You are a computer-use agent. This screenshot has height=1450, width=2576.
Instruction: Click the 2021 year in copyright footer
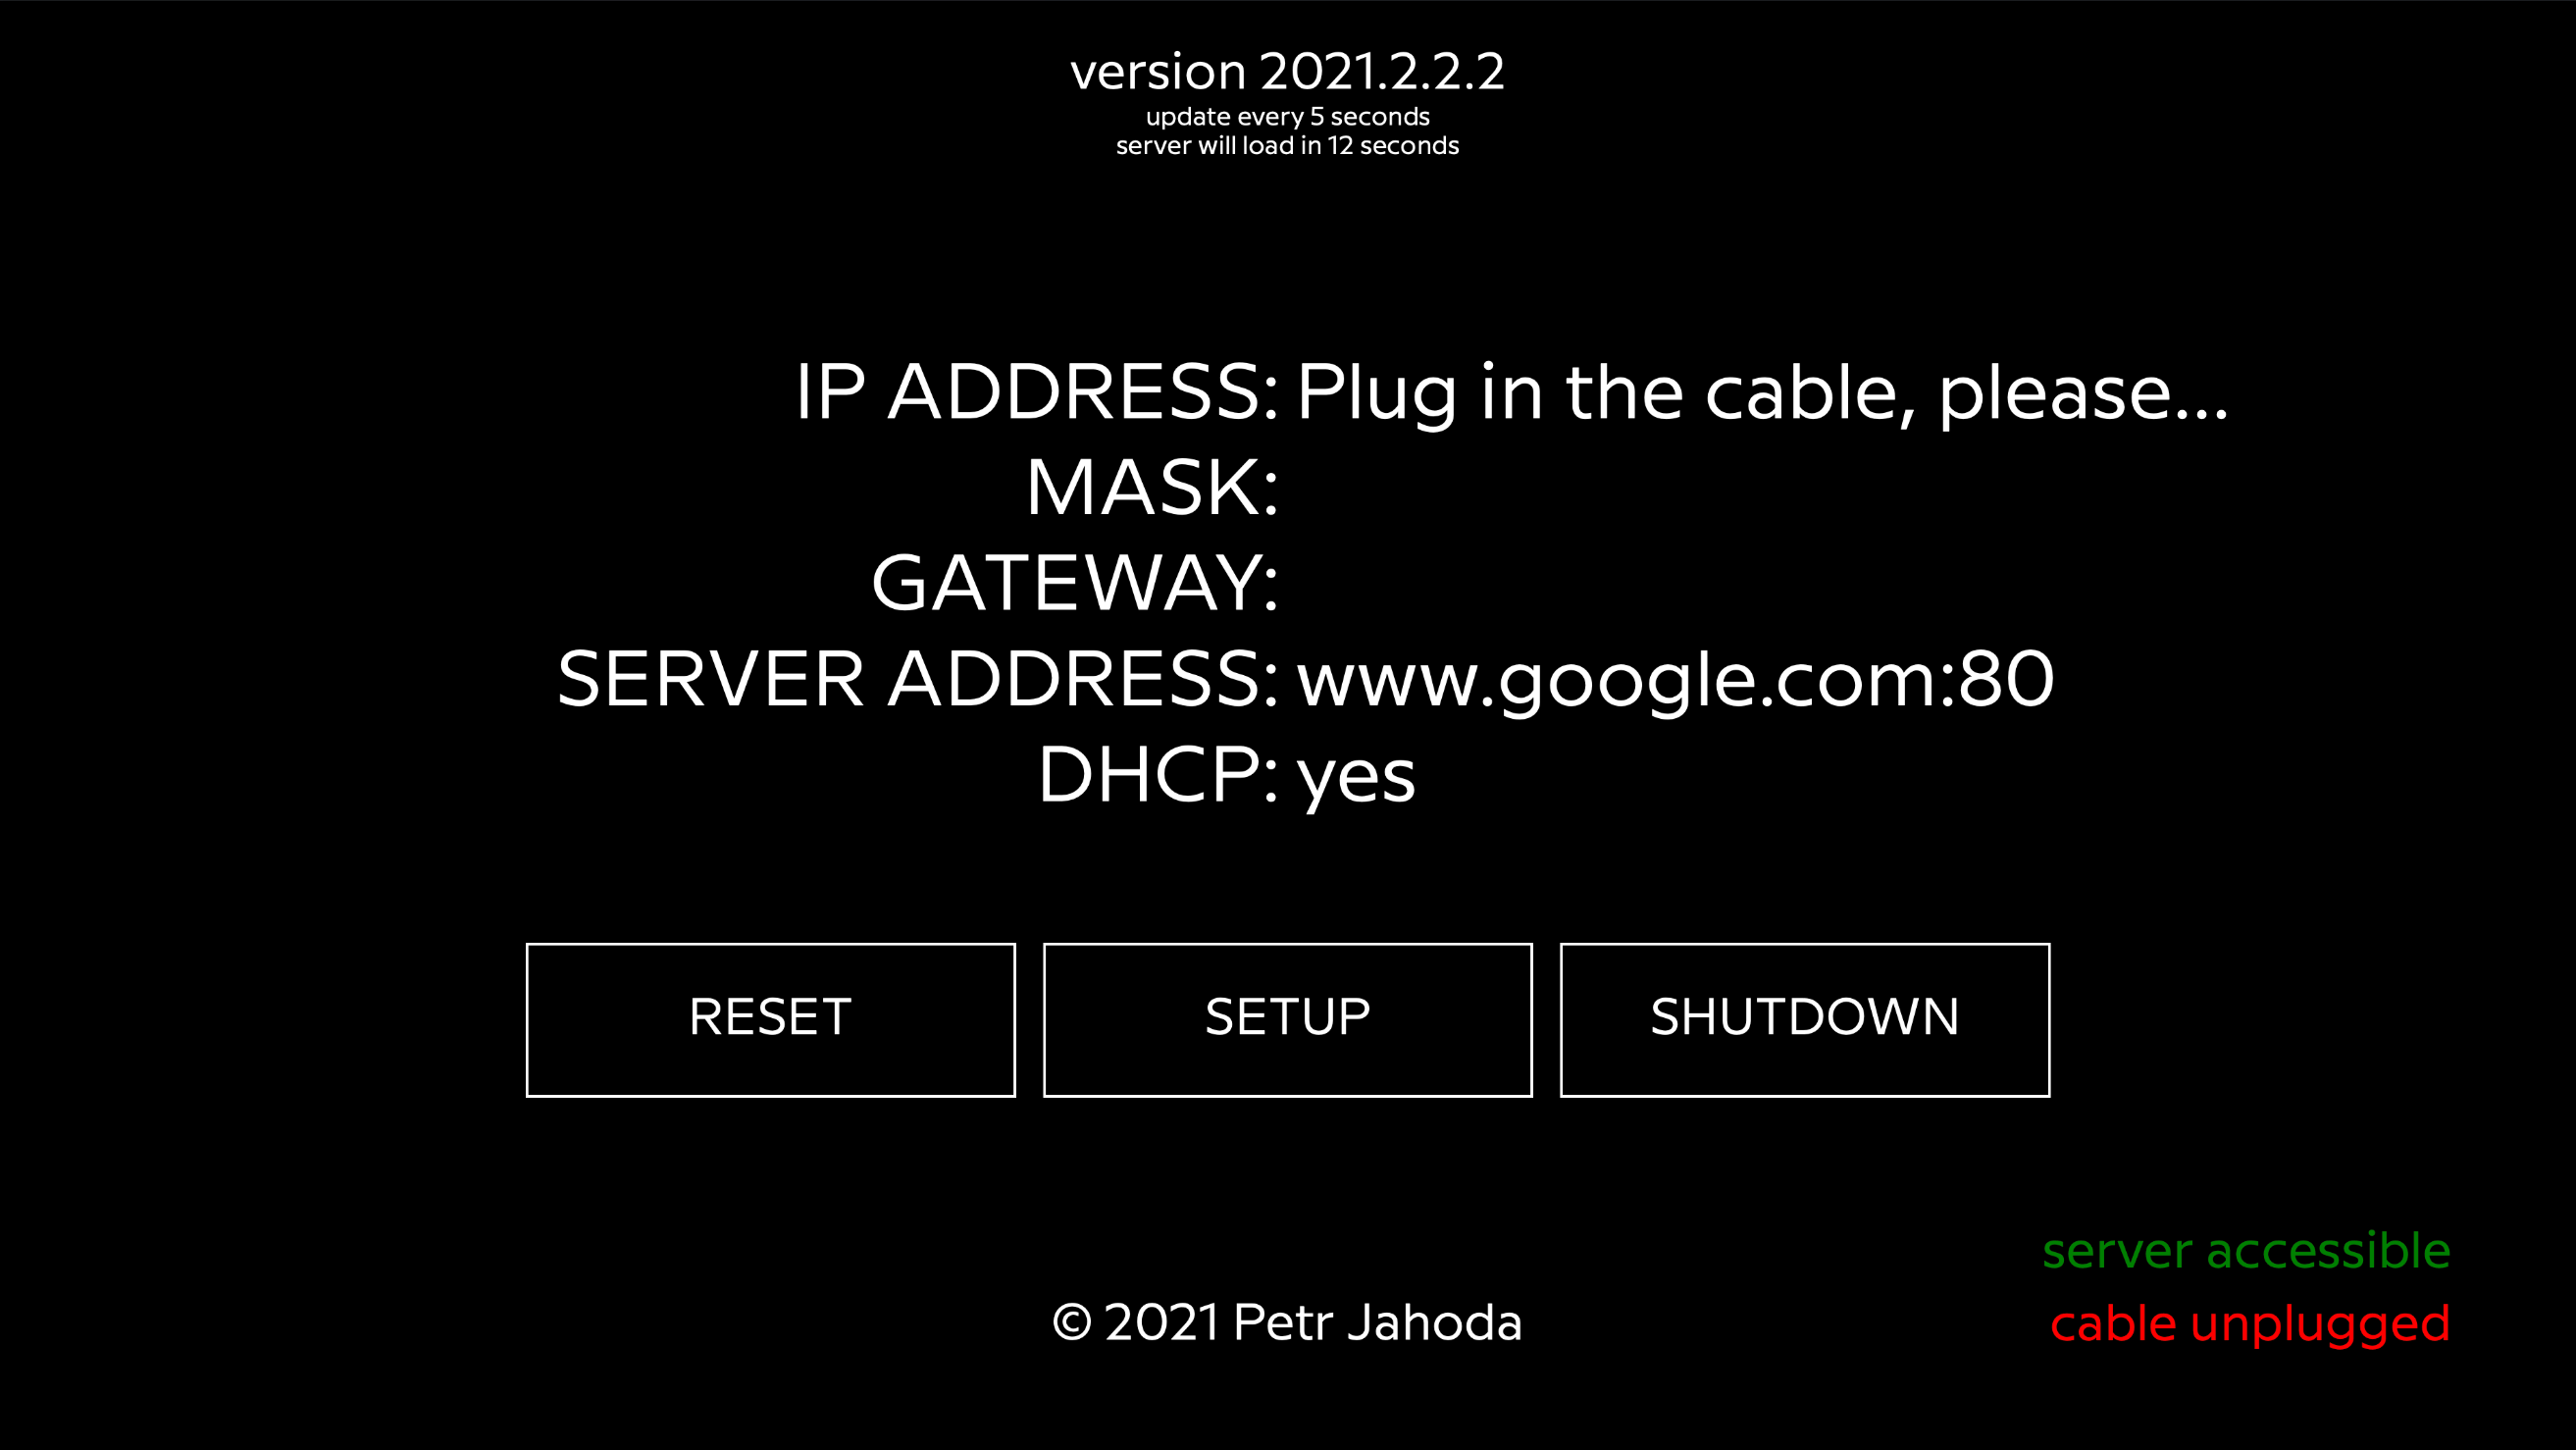point(1162,1322)
